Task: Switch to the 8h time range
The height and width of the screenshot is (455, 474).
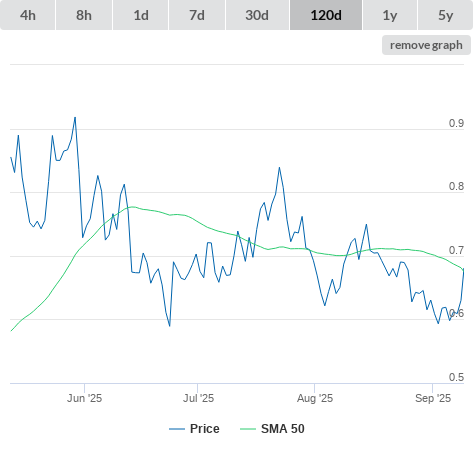Action: (x=84, y=15)
